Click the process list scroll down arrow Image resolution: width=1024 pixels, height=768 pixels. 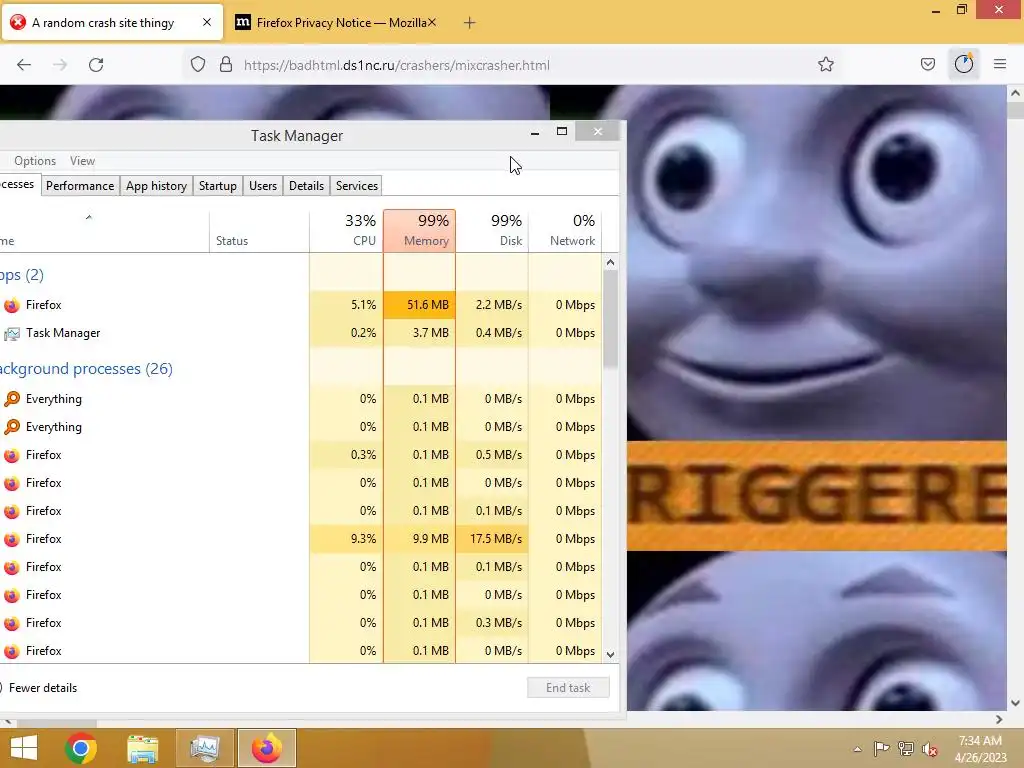pyautogui.click(x=610, y=654)
